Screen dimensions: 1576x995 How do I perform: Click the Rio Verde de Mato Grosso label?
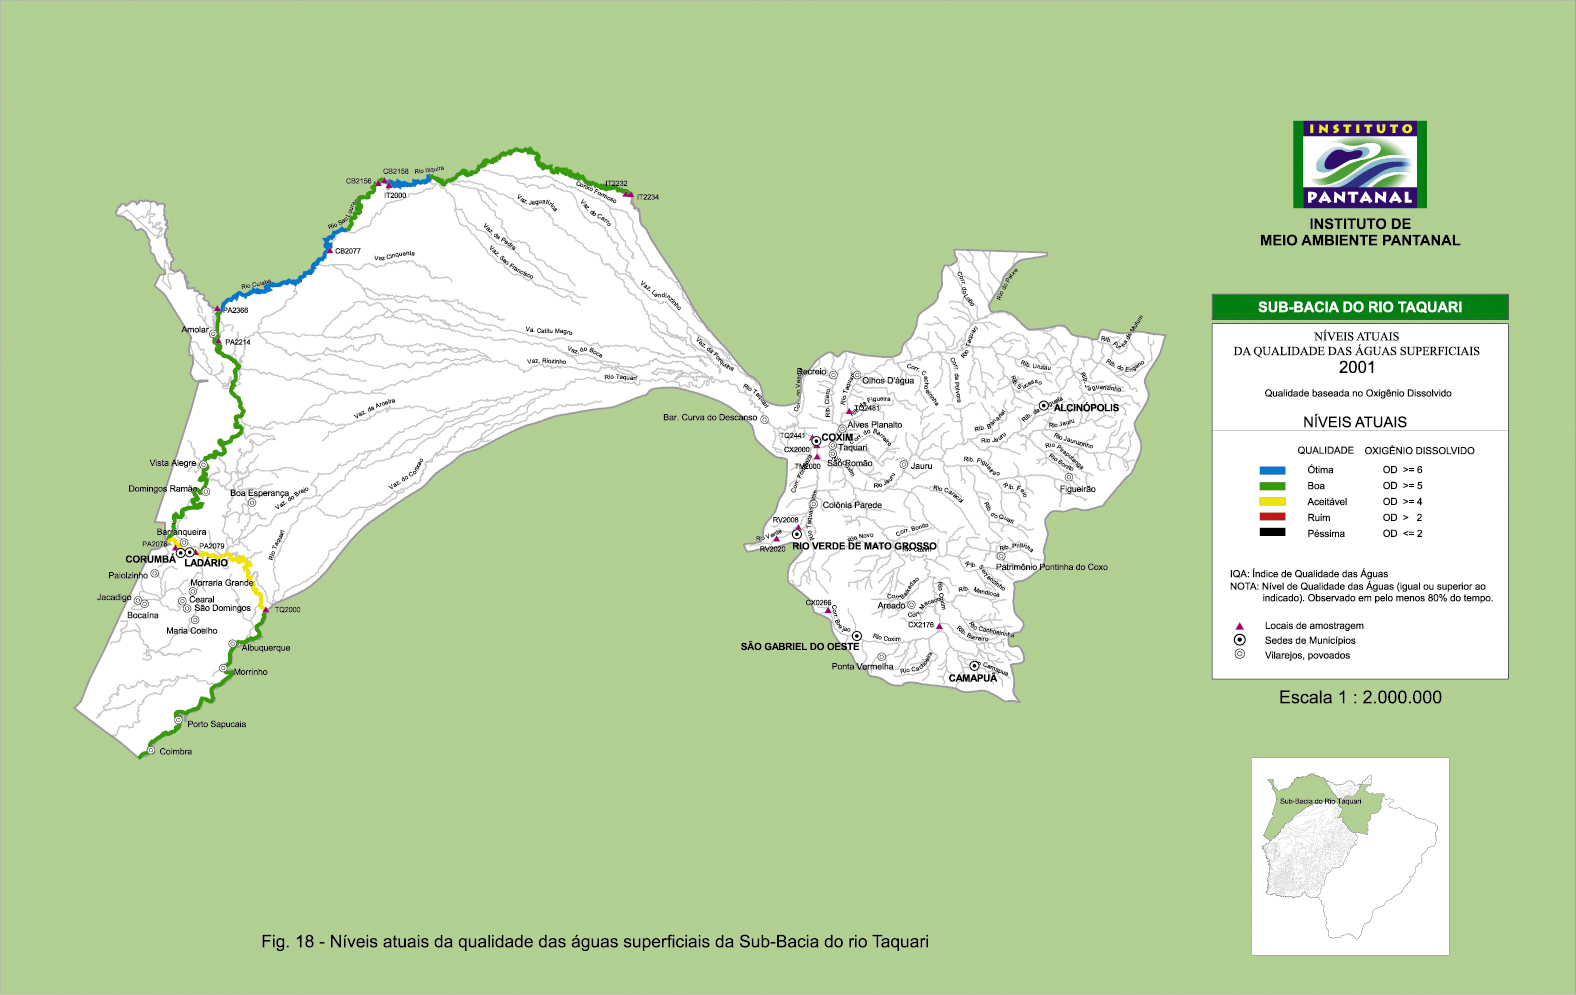[x=864, y=546]
